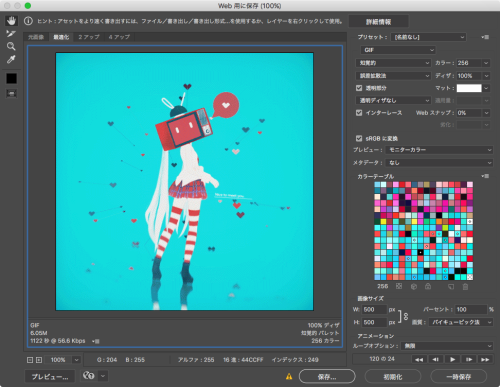Screen dimensions: 500x387
Task: Click the 一時保存 button
Action: (x=459, y=377)
